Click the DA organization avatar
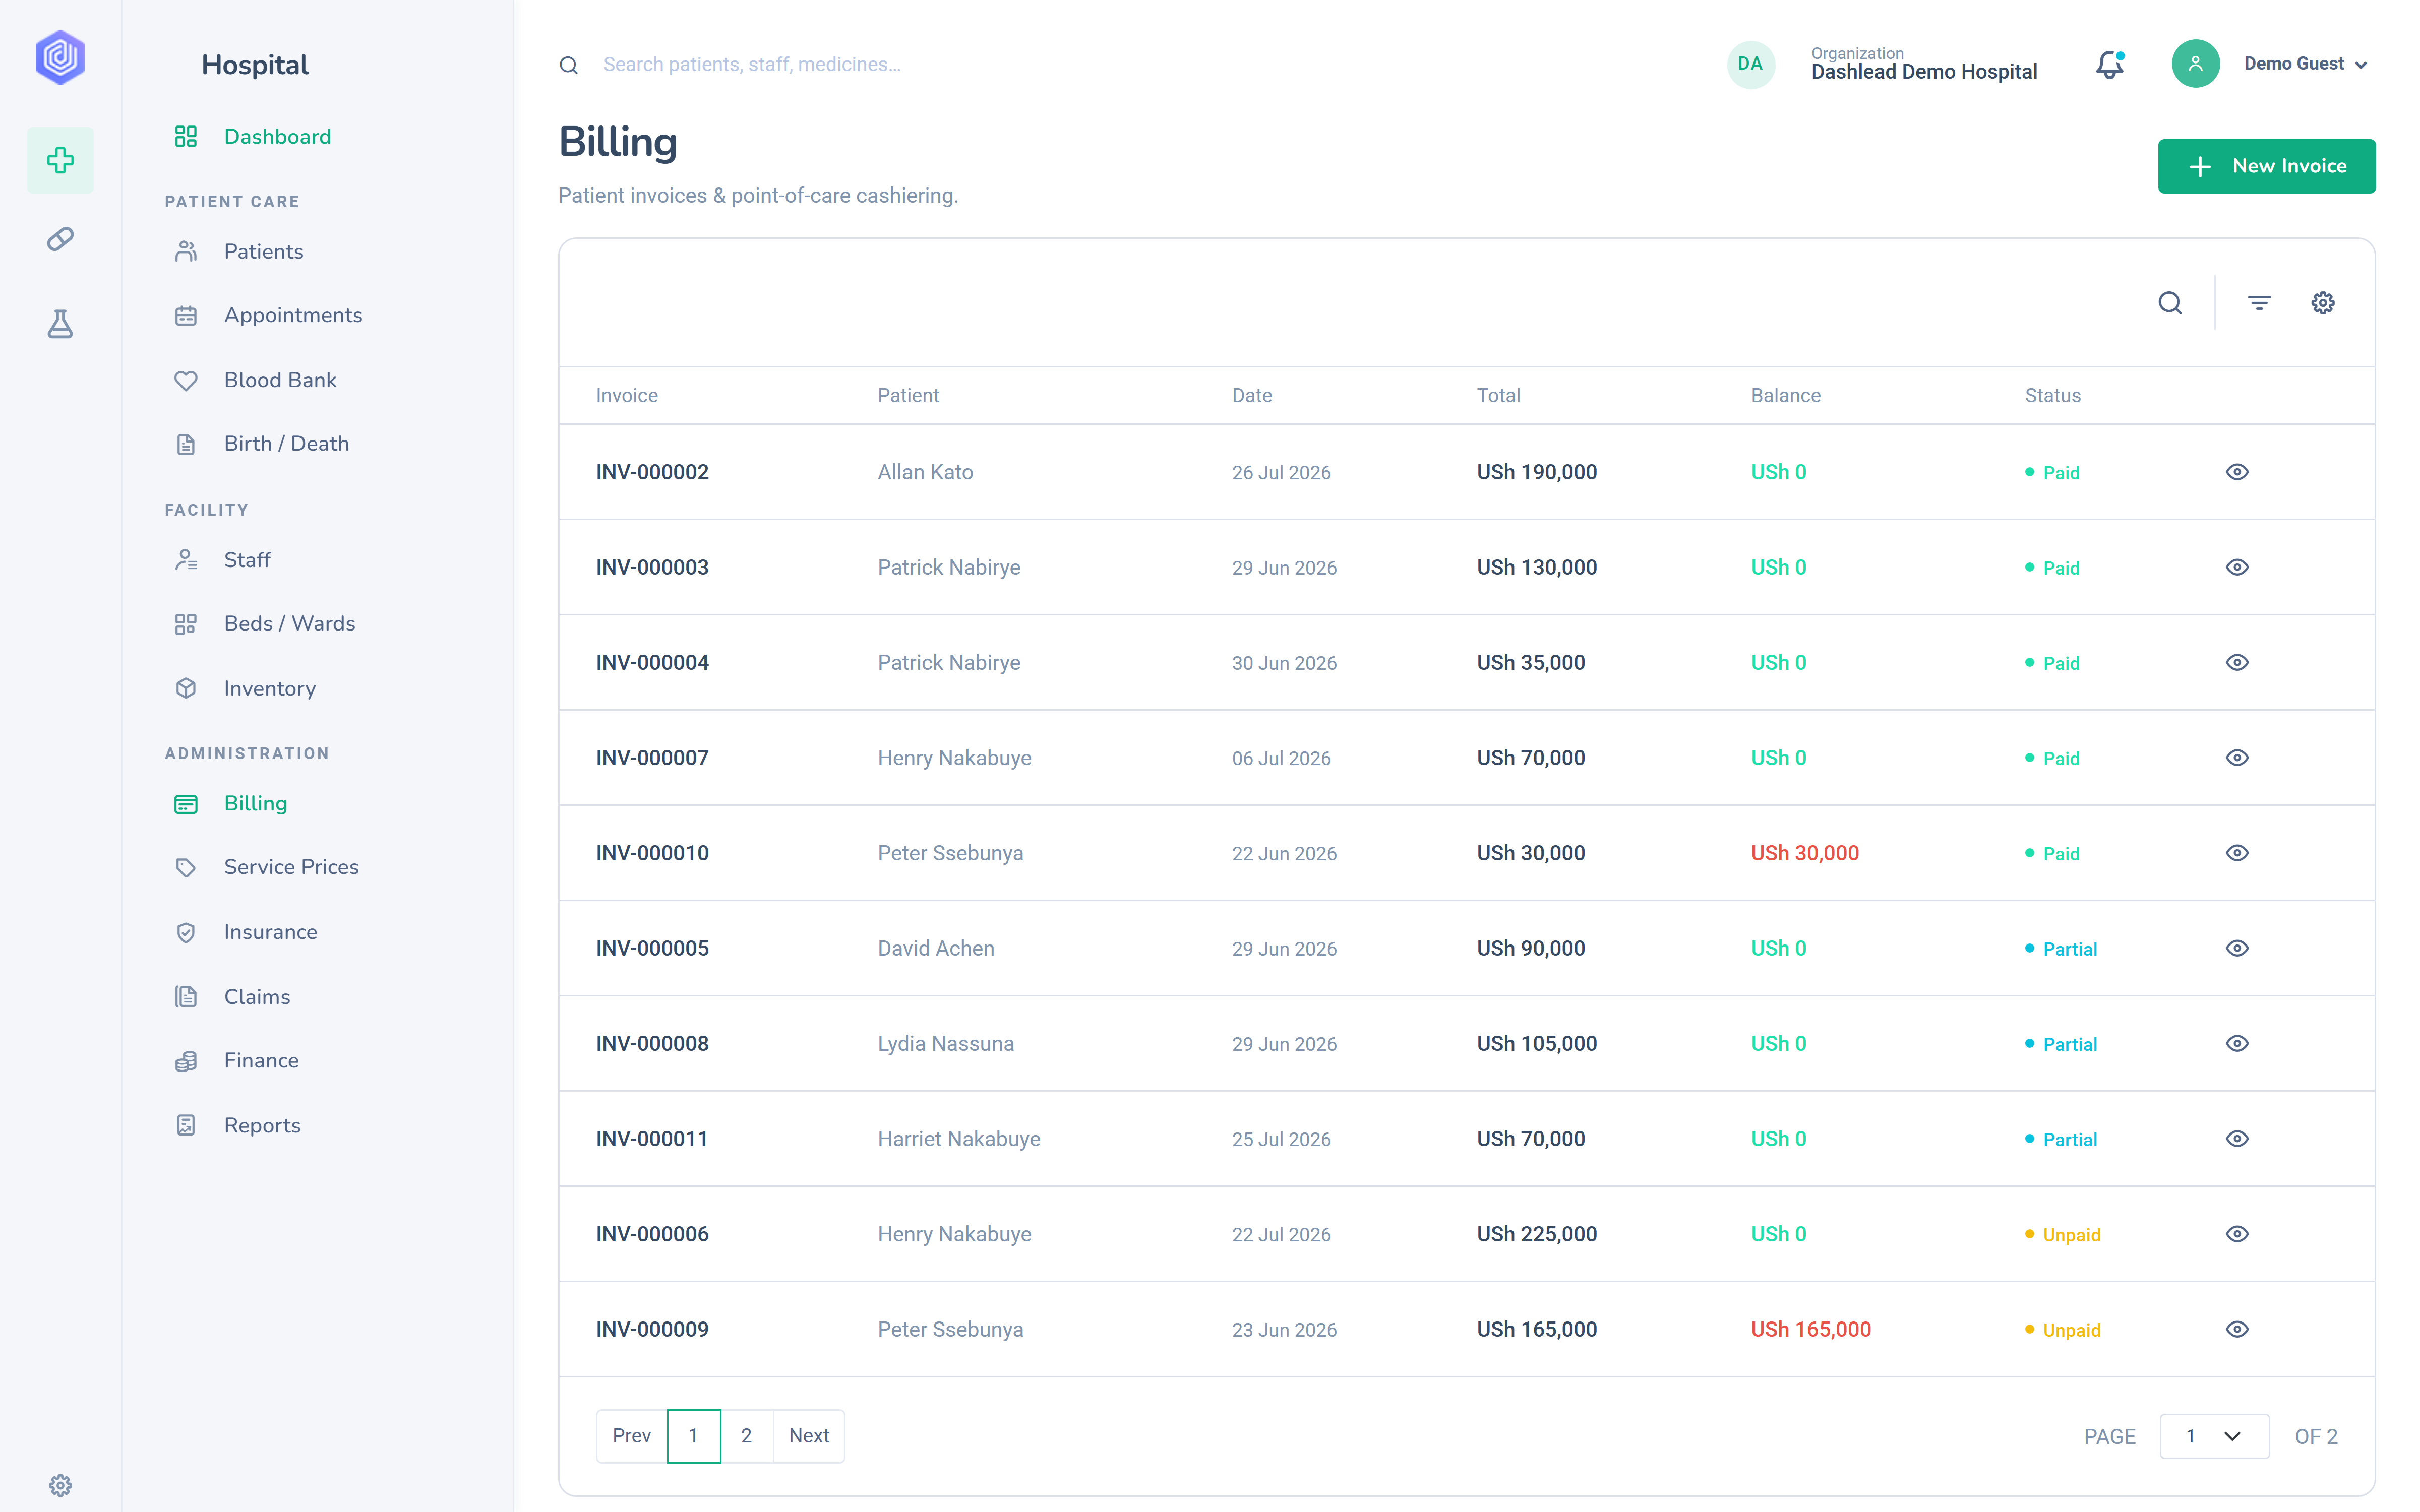Image resolution: width=2420 pixels, height=1512 pixels. pyautogui.click(x=1750, y=64)
